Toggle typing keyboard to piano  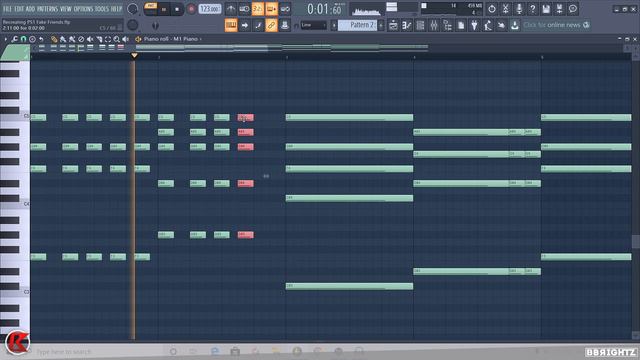pyautogui.click(x=231, y=25)
